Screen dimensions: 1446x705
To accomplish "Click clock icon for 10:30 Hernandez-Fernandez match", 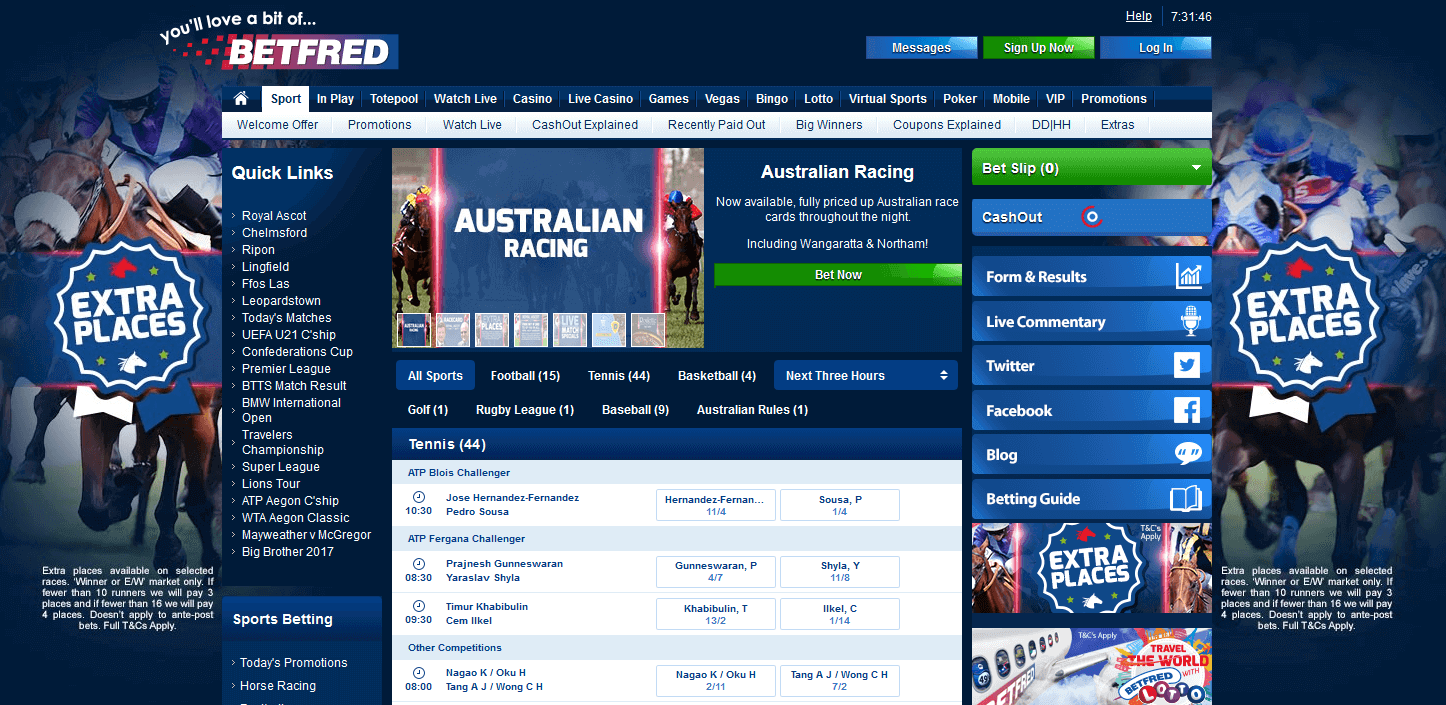I will [419, 497].
